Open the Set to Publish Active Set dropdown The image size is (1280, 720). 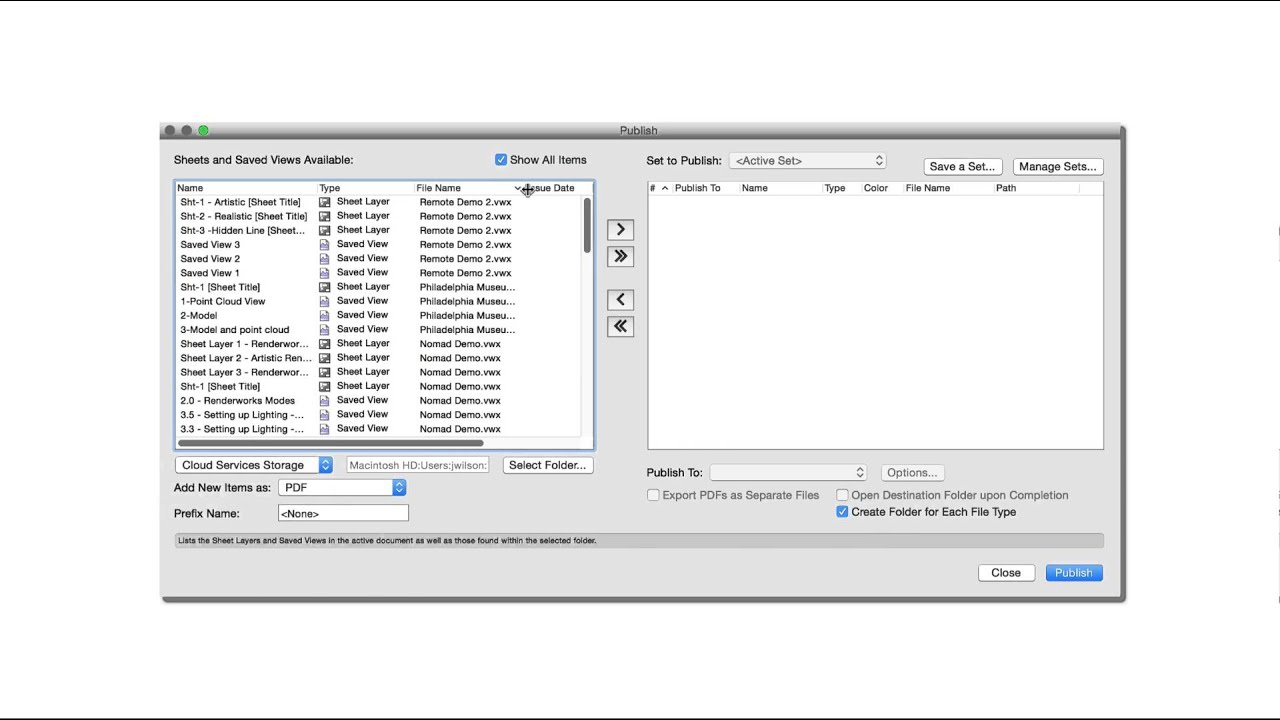(x=808, y=160)
